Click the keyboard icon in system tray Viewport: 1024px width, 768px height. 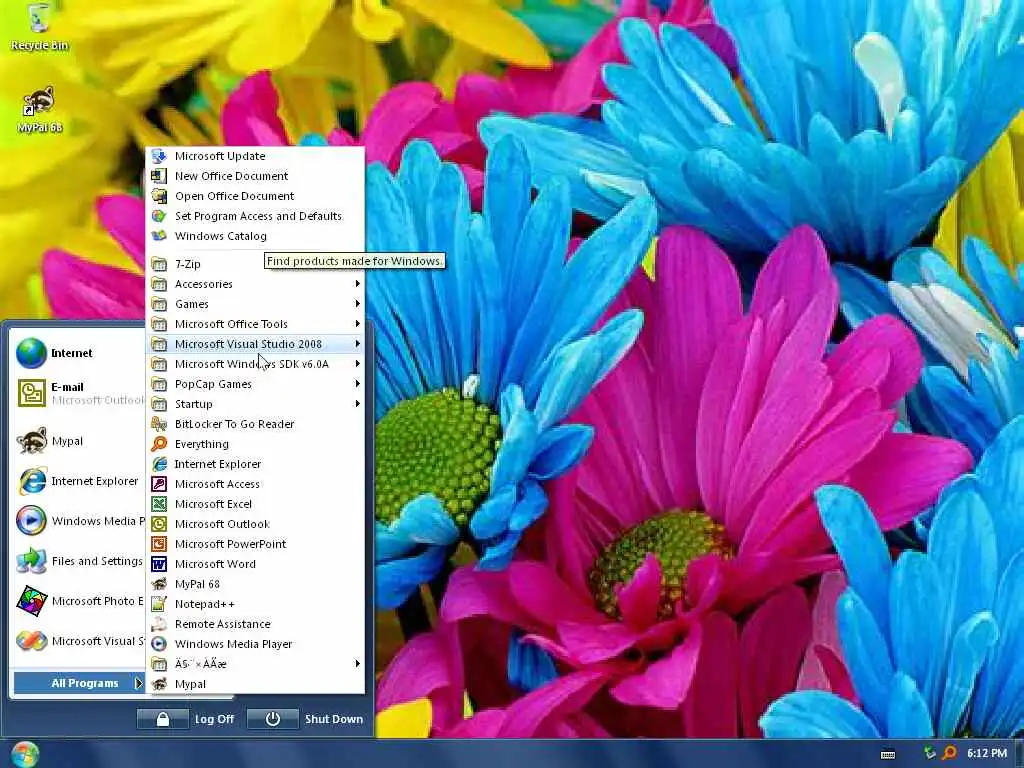coord(888,754)
